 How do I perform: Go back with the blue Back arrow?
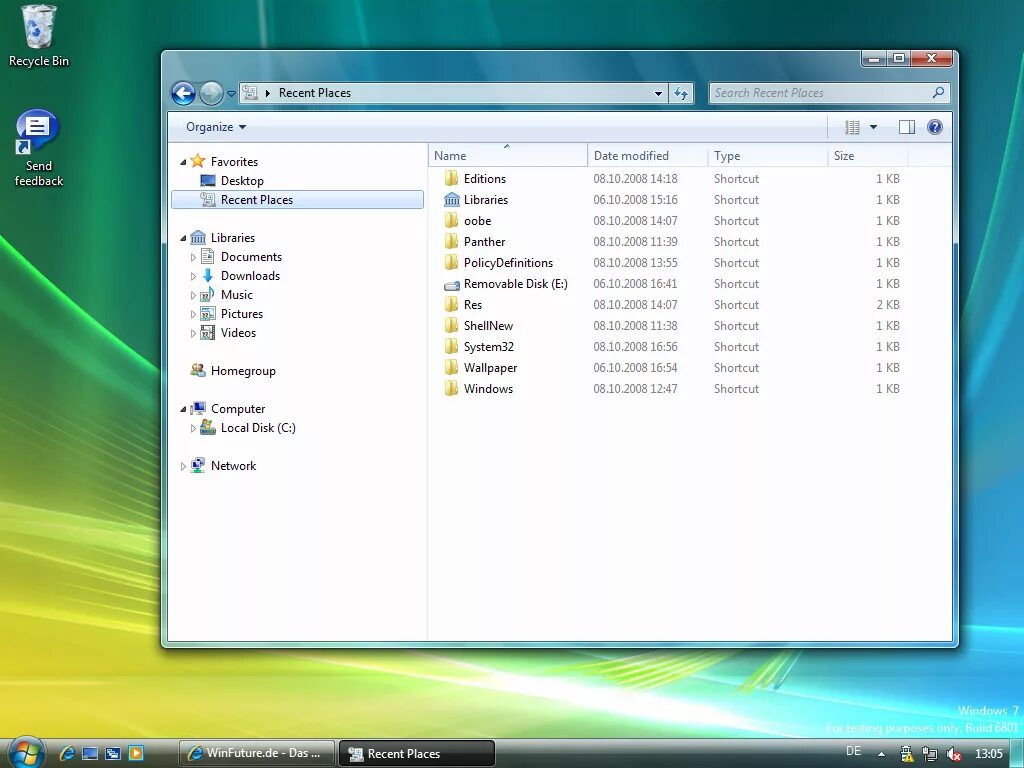(x=184, y=93)
